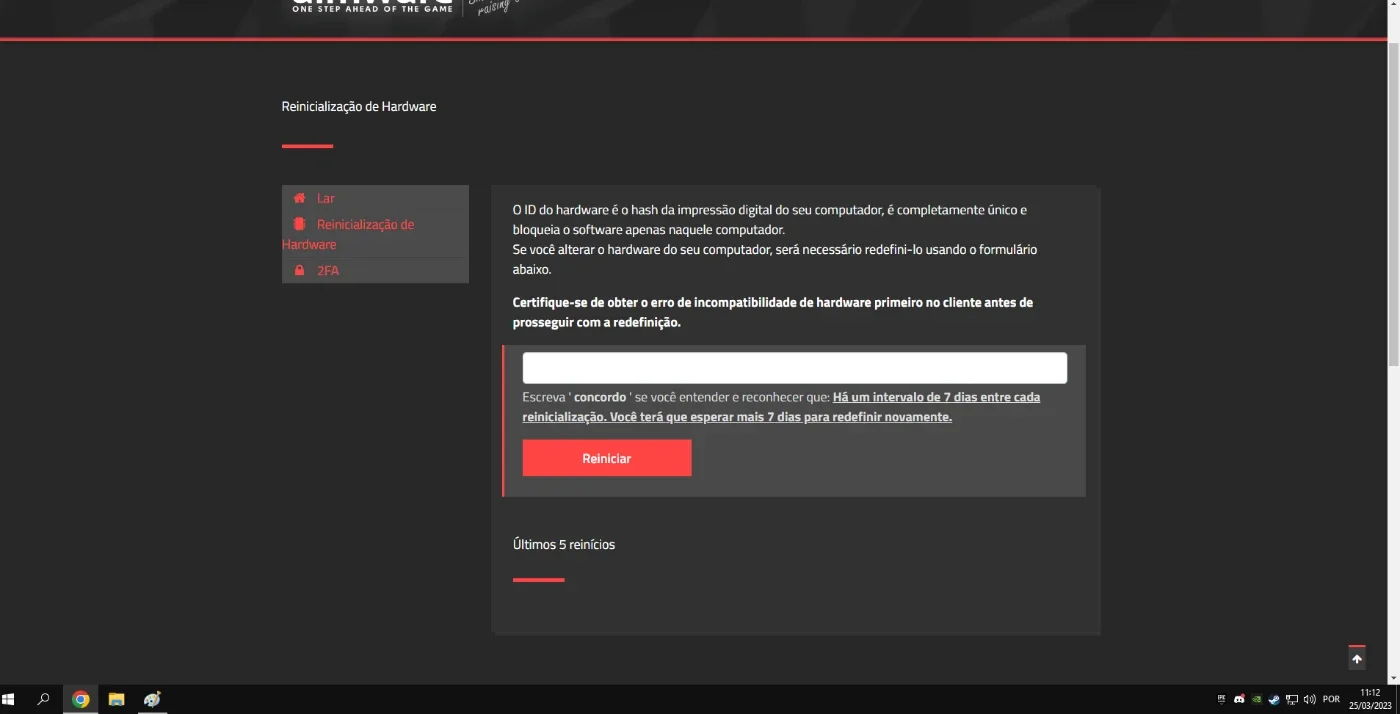1400x714 pixels.
Task: Click the 'O ID do hardware' description text
Action: 775,239
